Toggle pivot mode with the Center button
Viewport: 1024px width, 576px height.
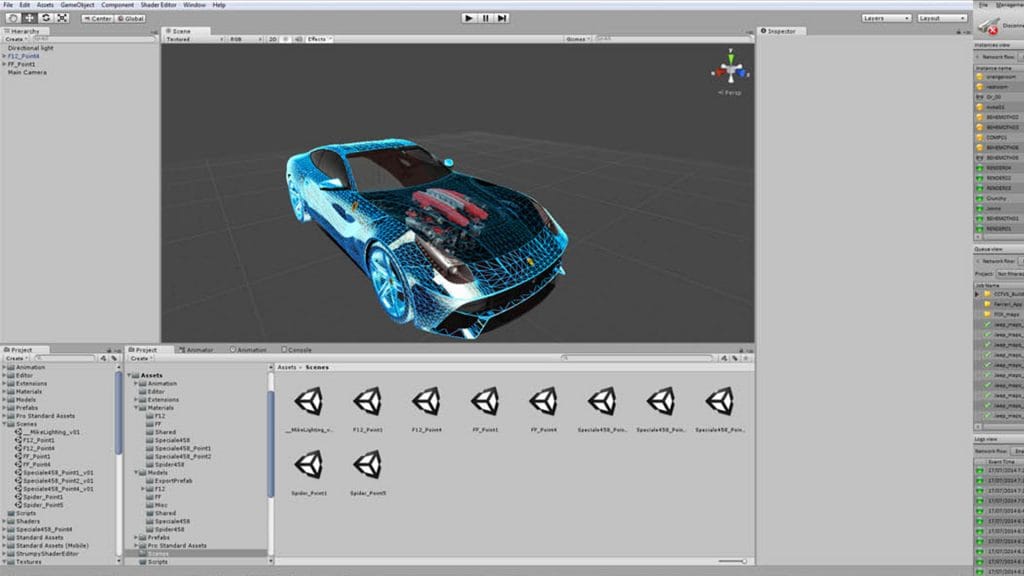click(x=98, y=18)
